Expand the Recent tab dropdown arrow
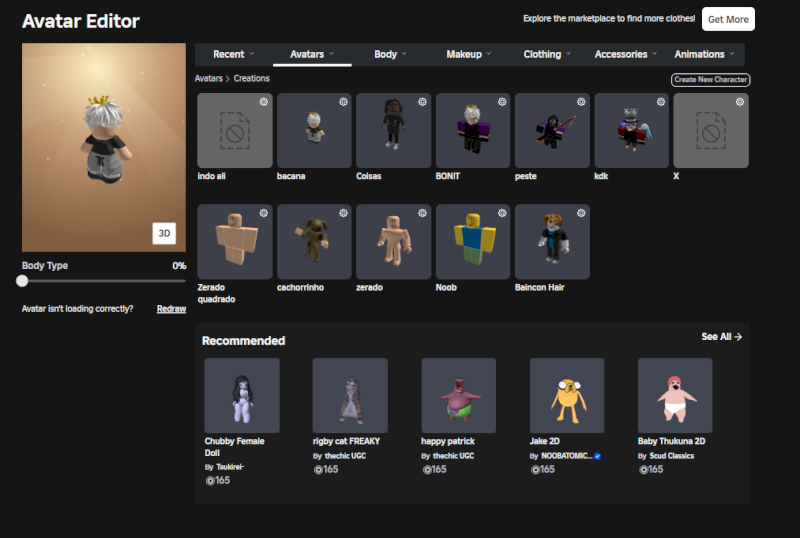The height and width of the screenshot is (538, 800). pyautogui.click(x=252, y=54)
